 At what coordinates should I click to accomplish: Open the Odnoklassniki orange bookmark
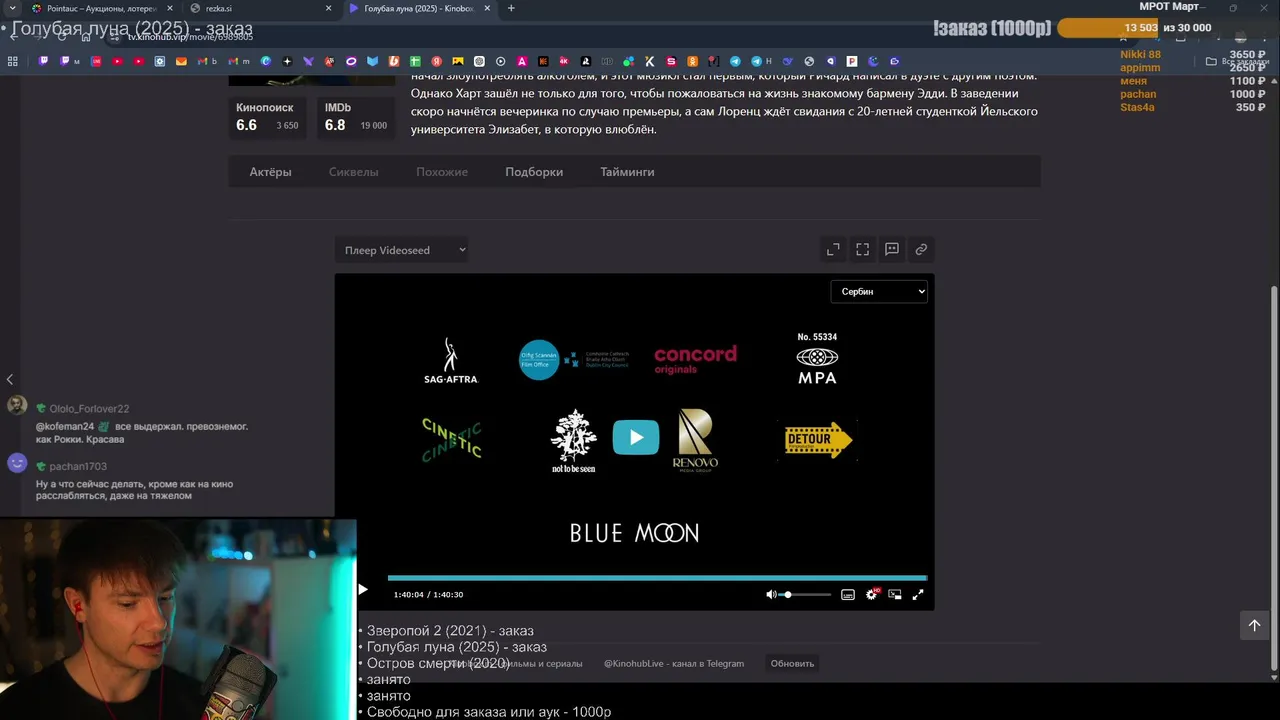coord(692,61)
